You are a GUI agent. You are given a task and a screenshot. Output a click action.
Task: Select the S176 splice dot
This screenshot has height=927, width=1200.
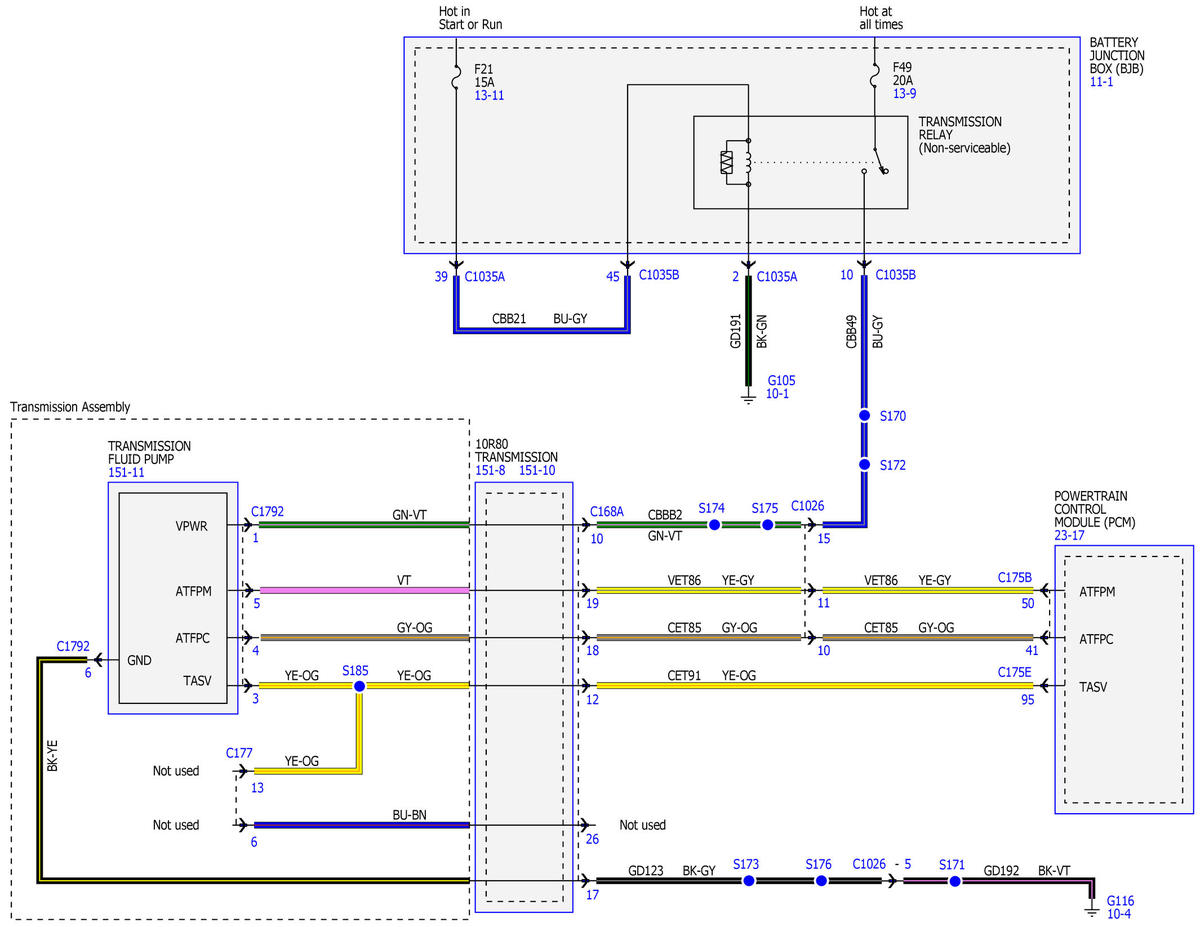click(x=821, y=881)
